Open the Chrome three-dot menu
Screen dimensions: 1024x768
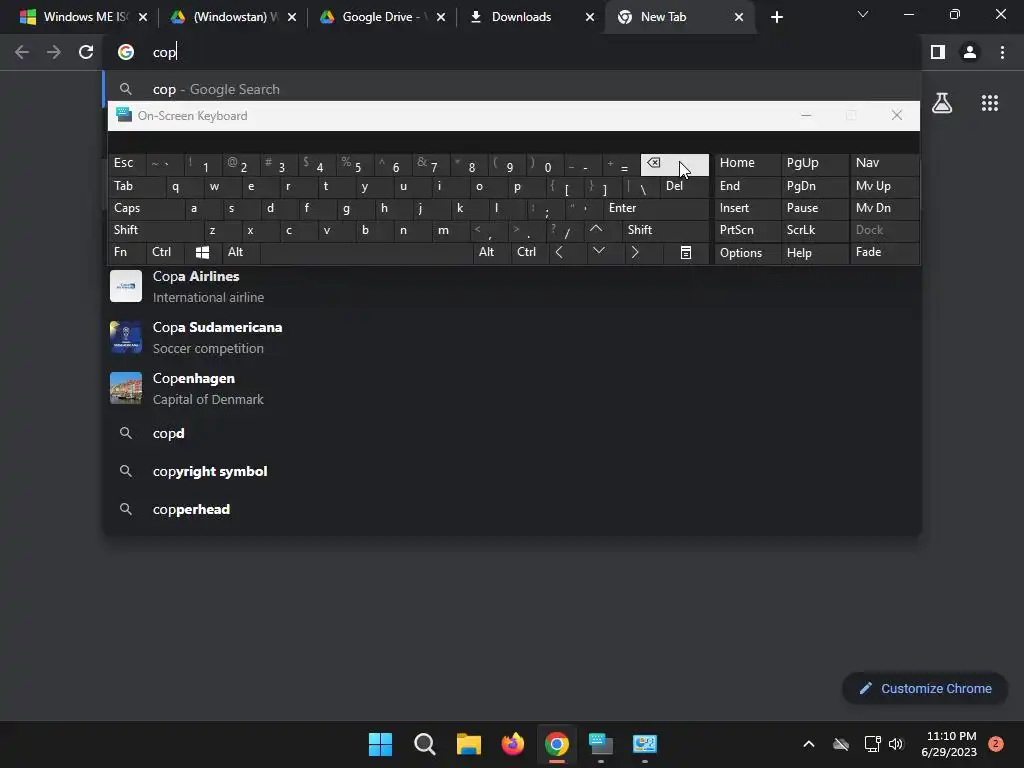coord(1002,52)
